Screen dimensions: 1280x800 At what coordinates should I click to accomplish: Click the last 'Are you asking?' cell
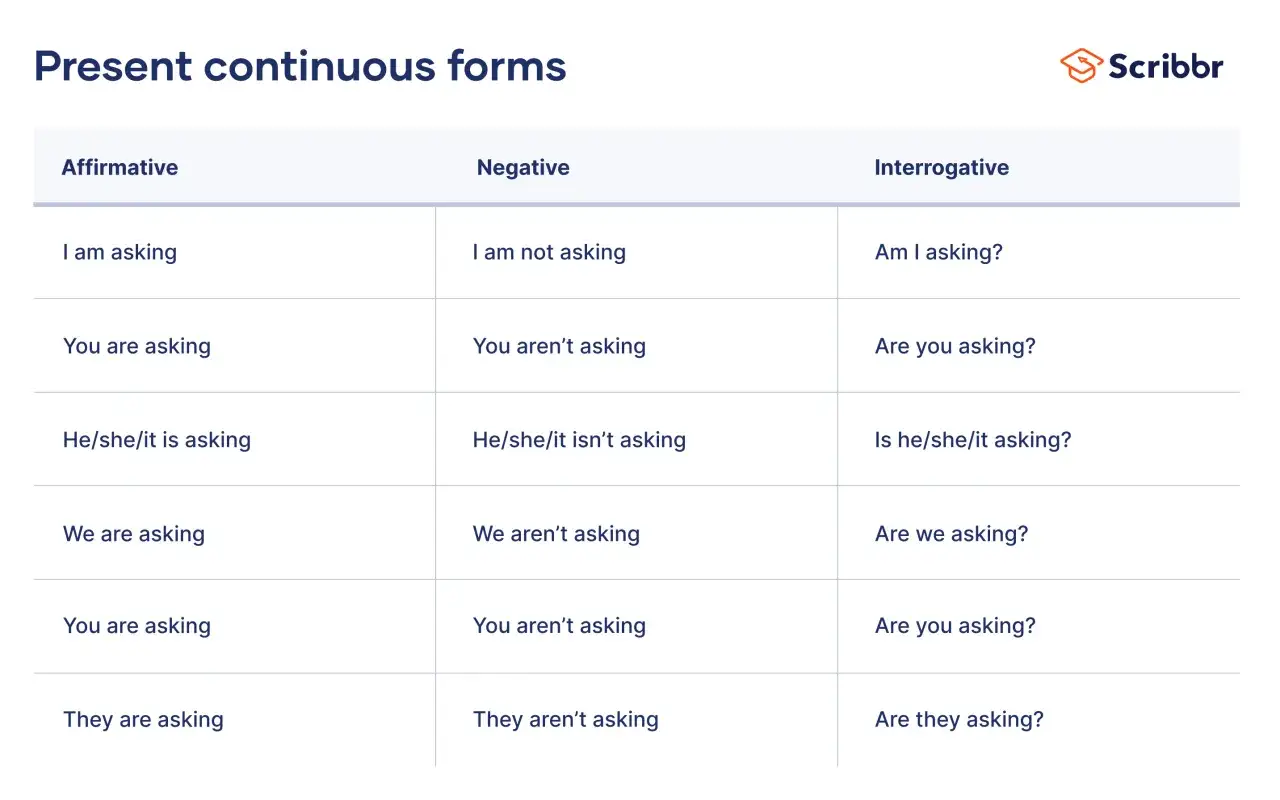coord(955,627)
